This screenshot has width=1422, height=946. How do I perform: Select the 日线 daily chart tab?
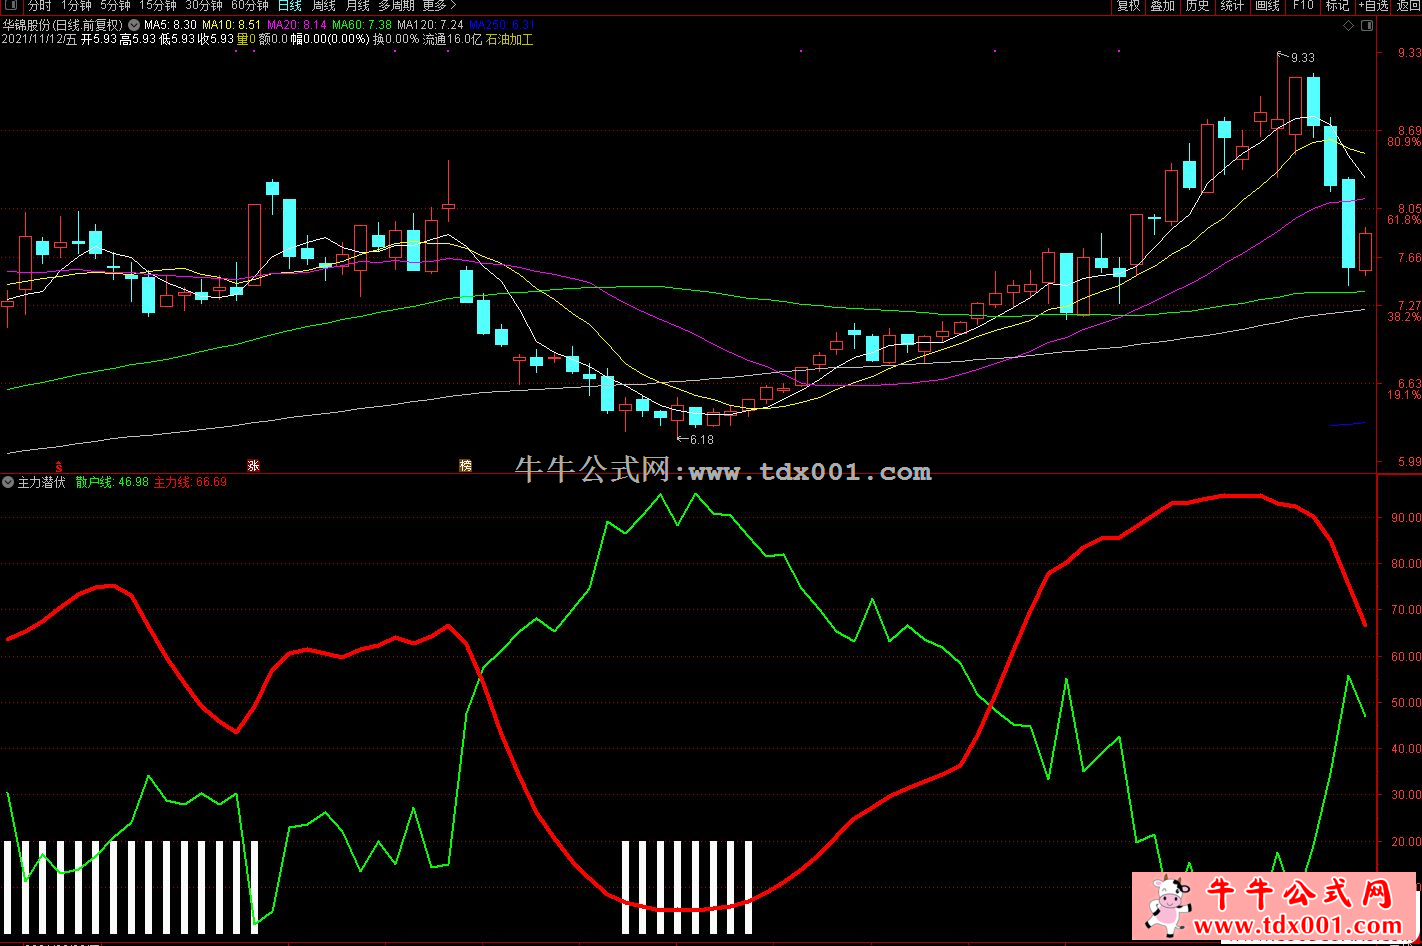pyautogui.click(x=290, y=6)
